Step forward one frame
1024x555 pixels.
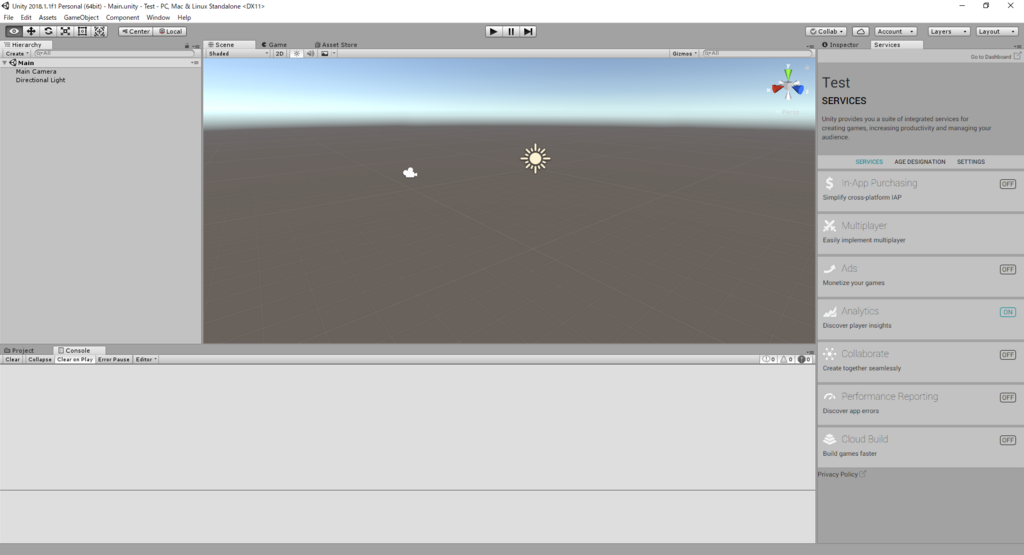[x=528, y=31]
